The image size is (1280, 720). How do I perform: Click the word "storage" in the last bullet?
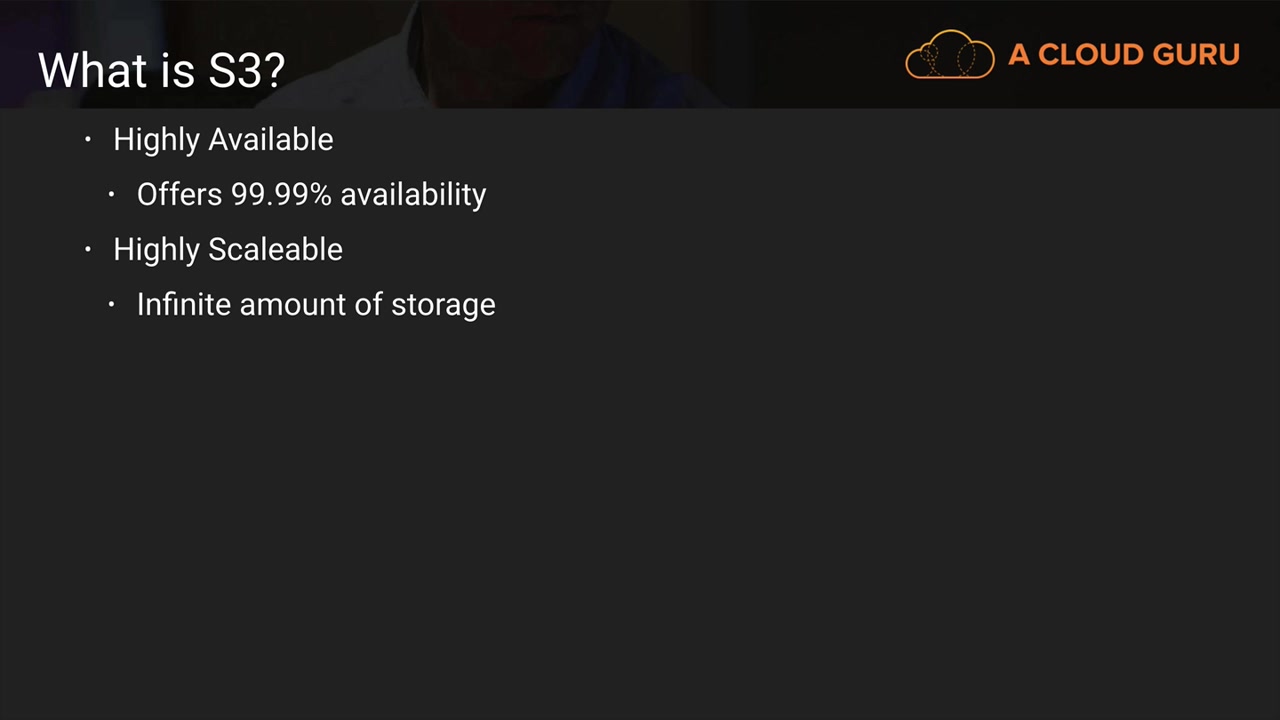pyautogui.click(x=443, y=305)
